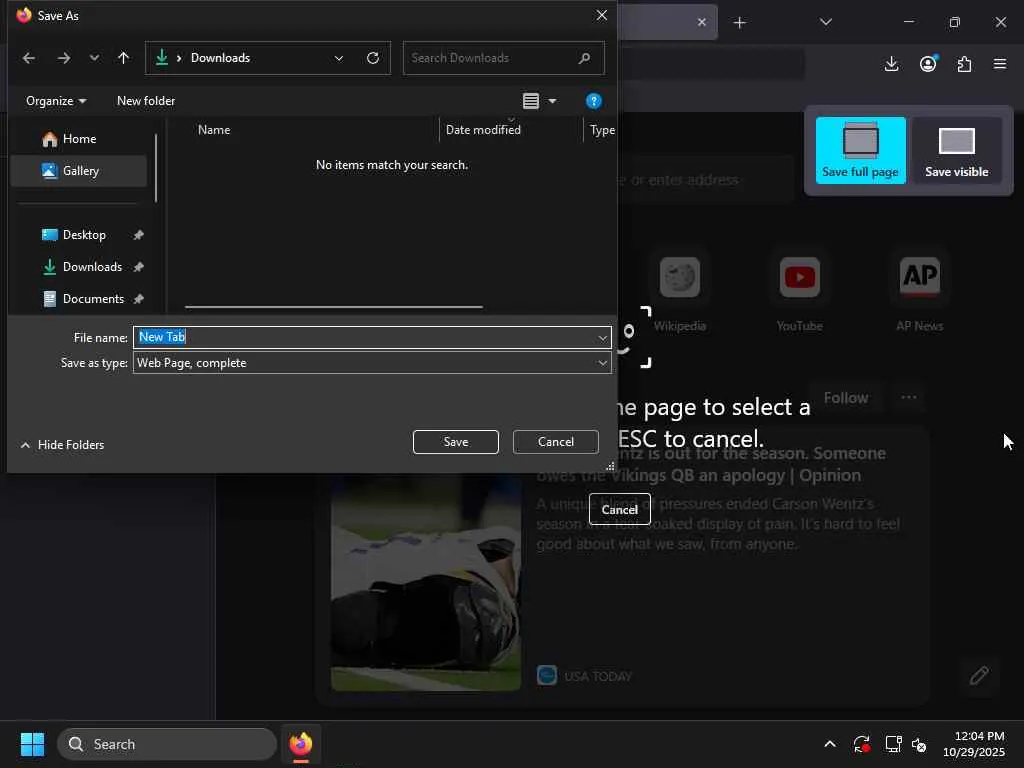Open the Firefox application menu
This screenshot has width=1024, height=768.
click(999, 64)
